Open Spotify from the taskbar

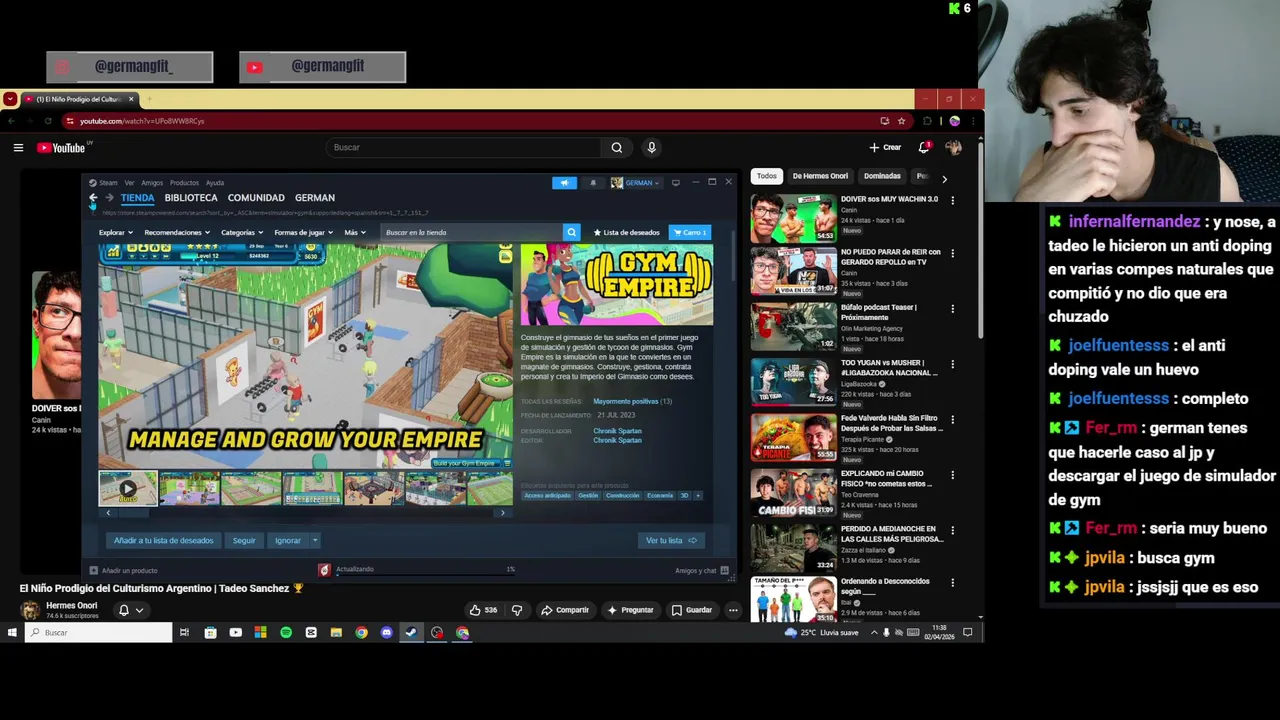point(286,632)
